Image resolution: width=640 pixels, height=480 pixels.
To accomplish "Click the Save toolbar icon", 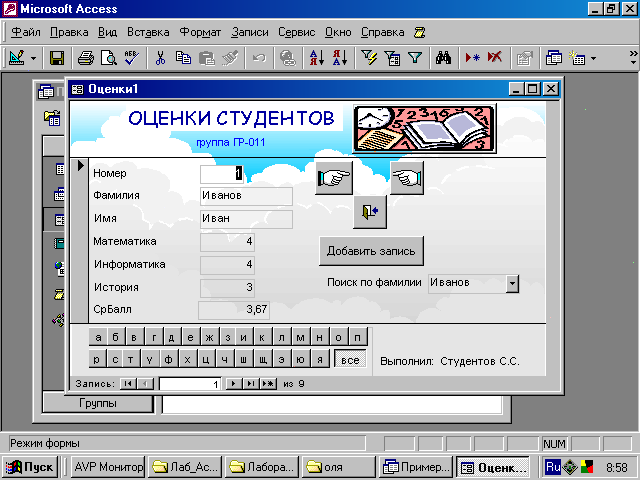I will pyautogui.click(x=57, y=58).
